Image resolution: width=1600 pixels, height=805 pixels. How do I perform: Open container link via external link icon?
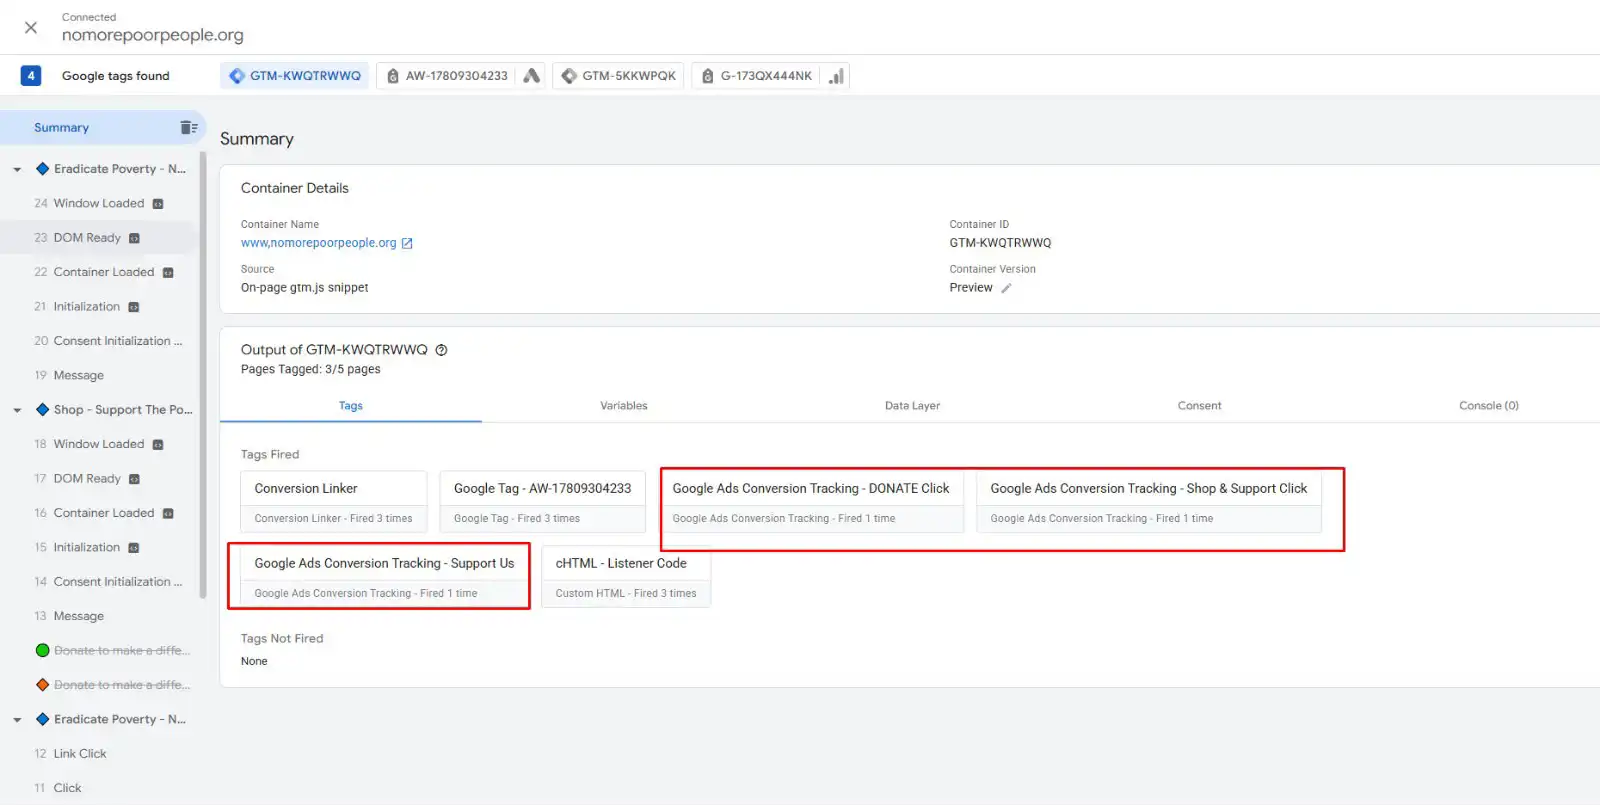(x=407, y=243)
